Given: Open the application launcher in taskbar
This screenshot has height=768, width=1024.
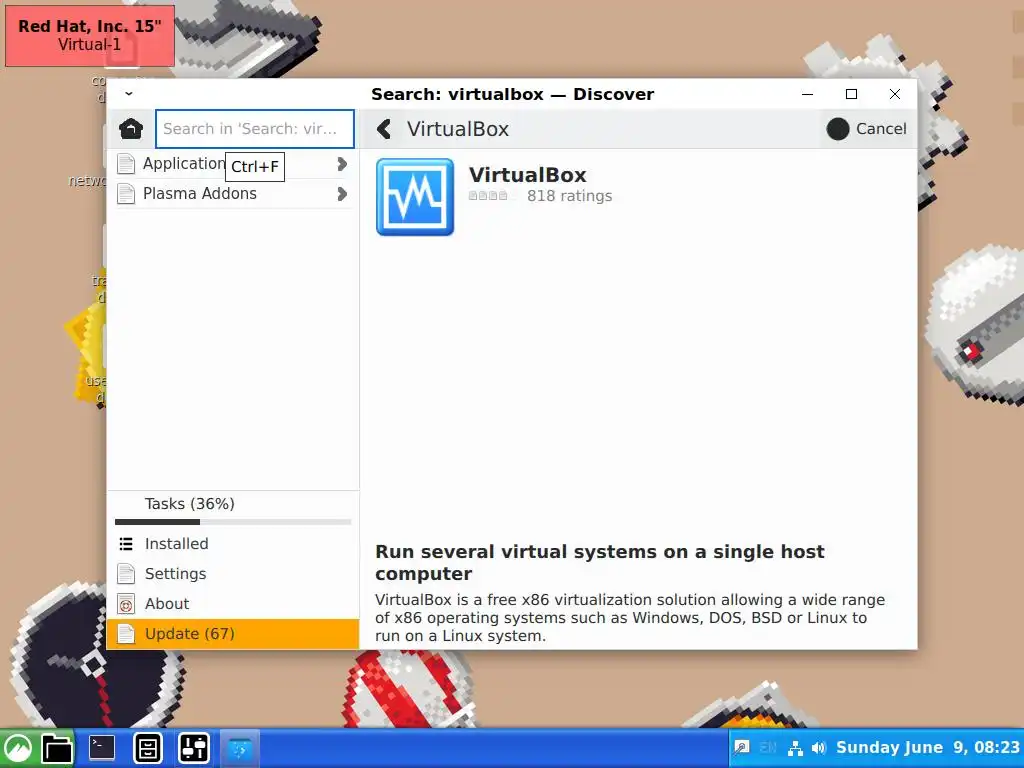Looking at the screenshot, I should tap(18, 748).
